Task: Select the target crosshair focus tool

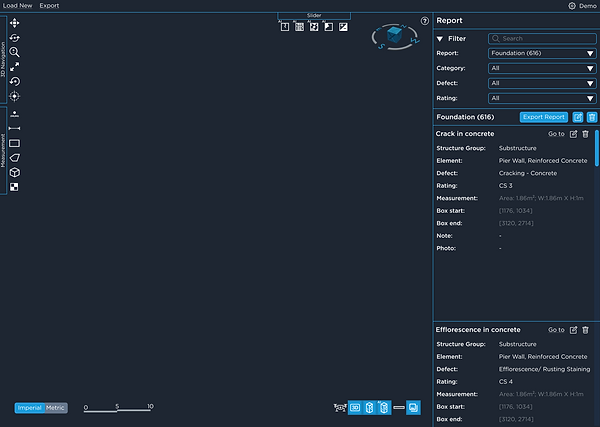Action: [x=15, y=96]
